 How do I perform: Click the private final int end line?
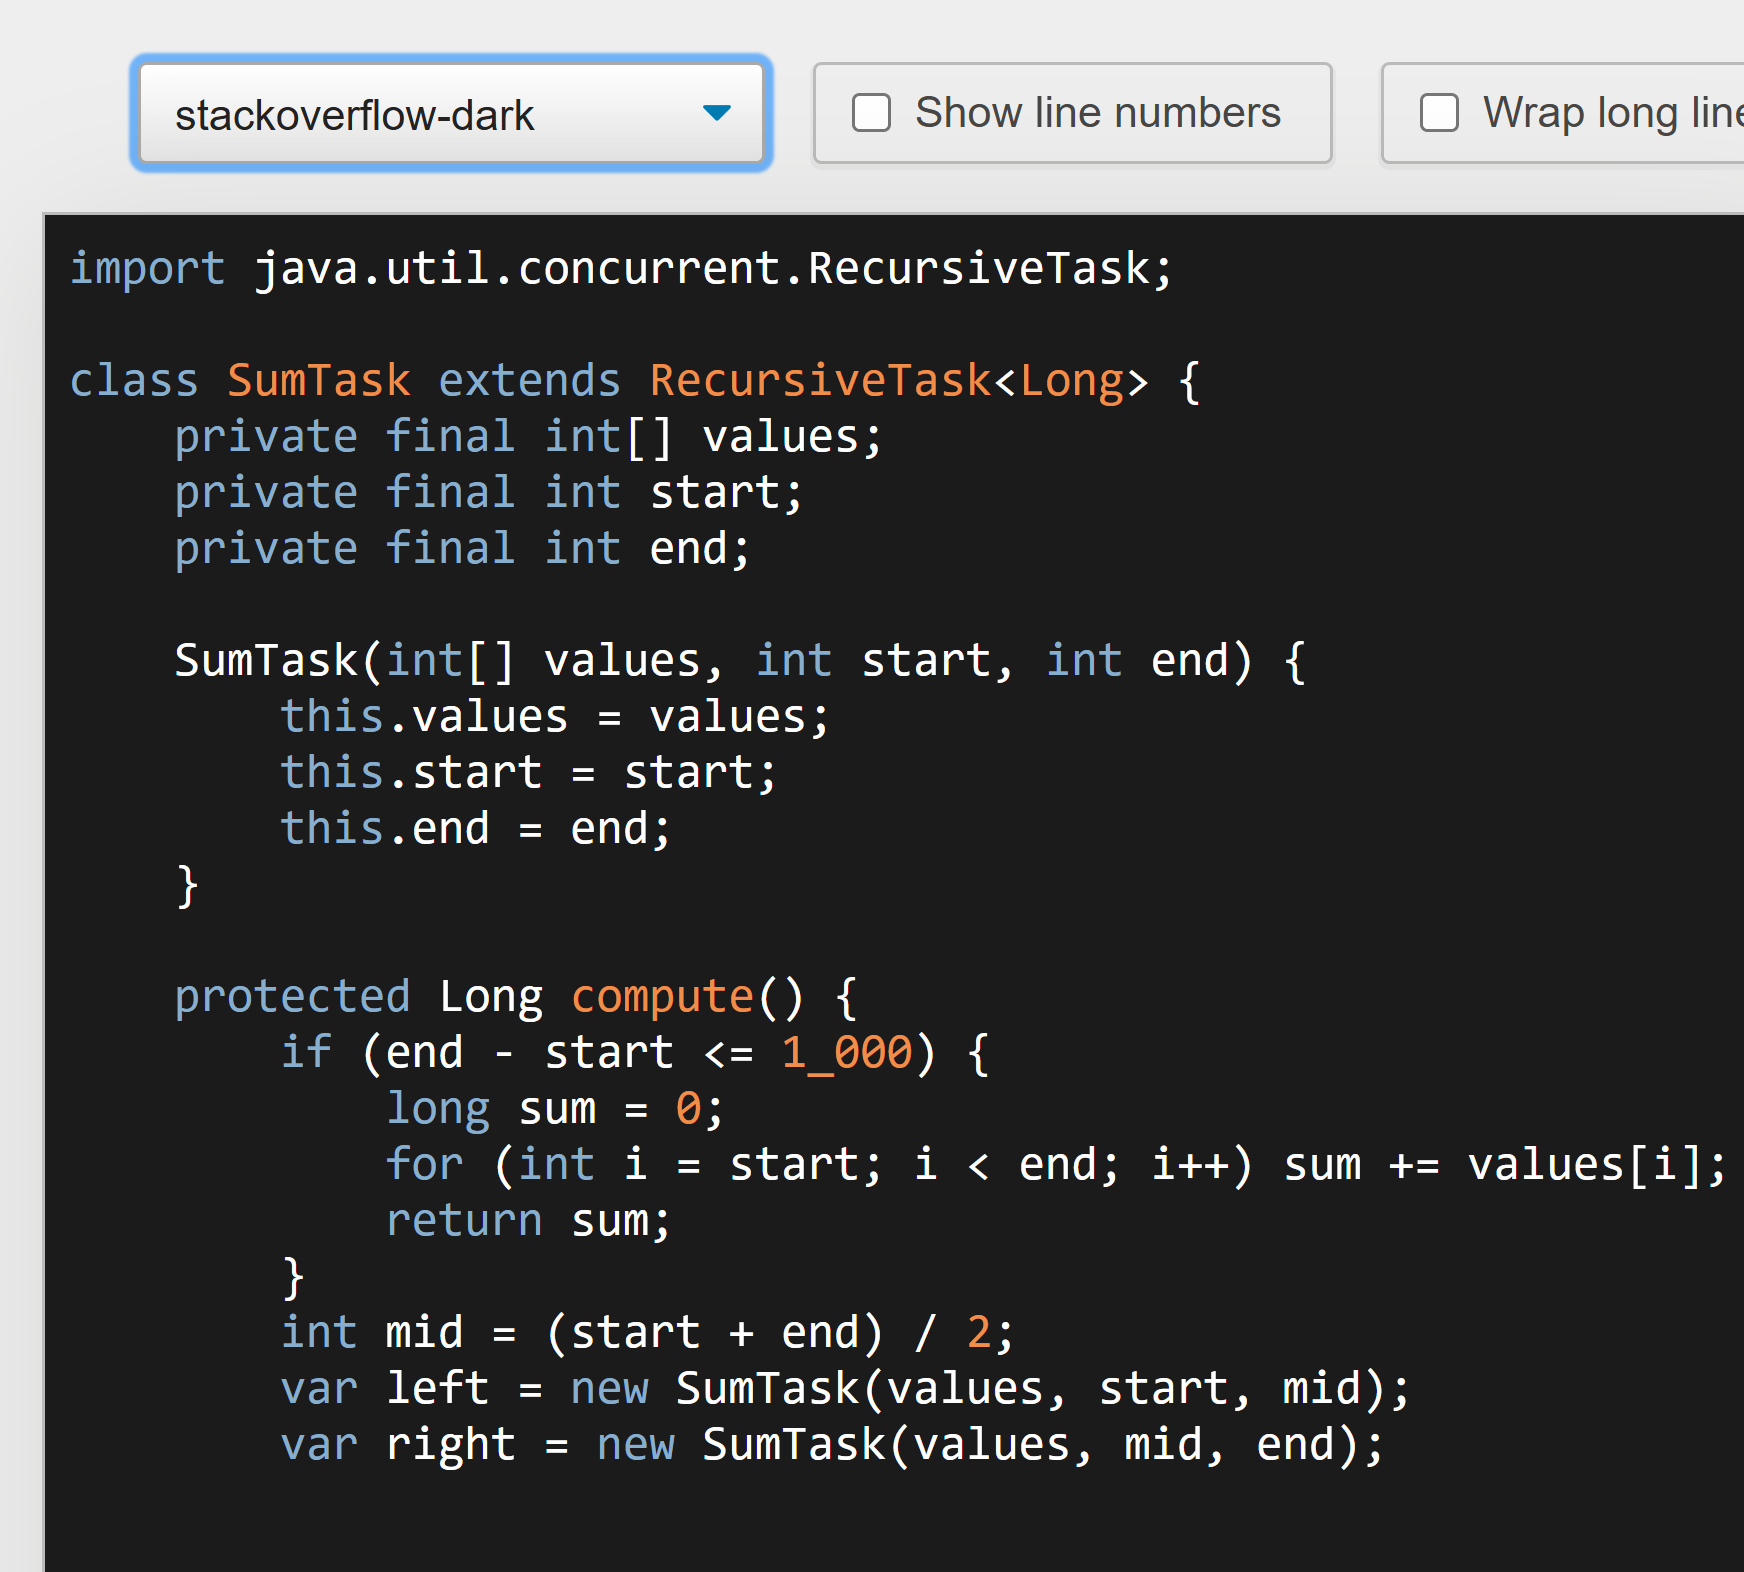tap(463, 548)
